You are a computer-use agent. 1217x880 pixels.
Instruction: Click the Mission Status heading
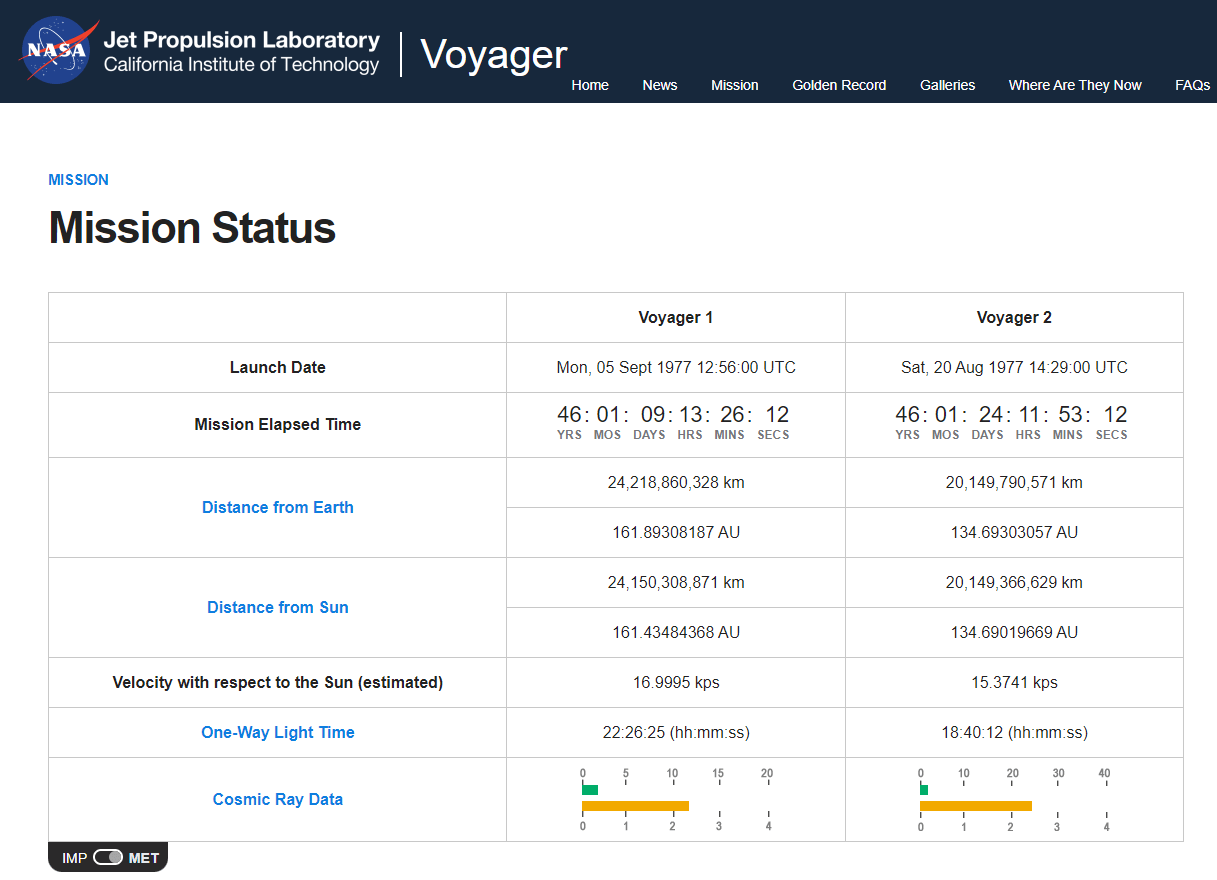(x=192, y=228)
